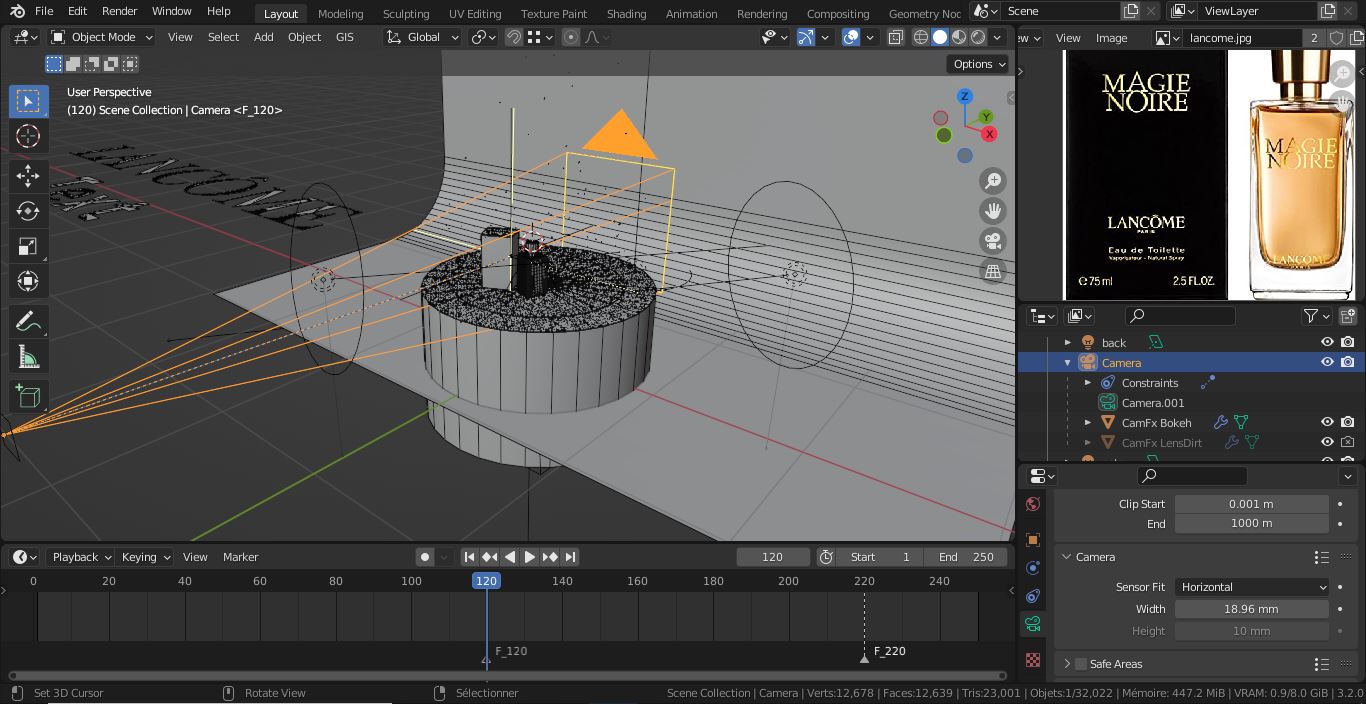The height and width of the screenshot is (704, 1366).
Task: Toggle camera view icon in viewport
Action: click(x=993, y=241)
